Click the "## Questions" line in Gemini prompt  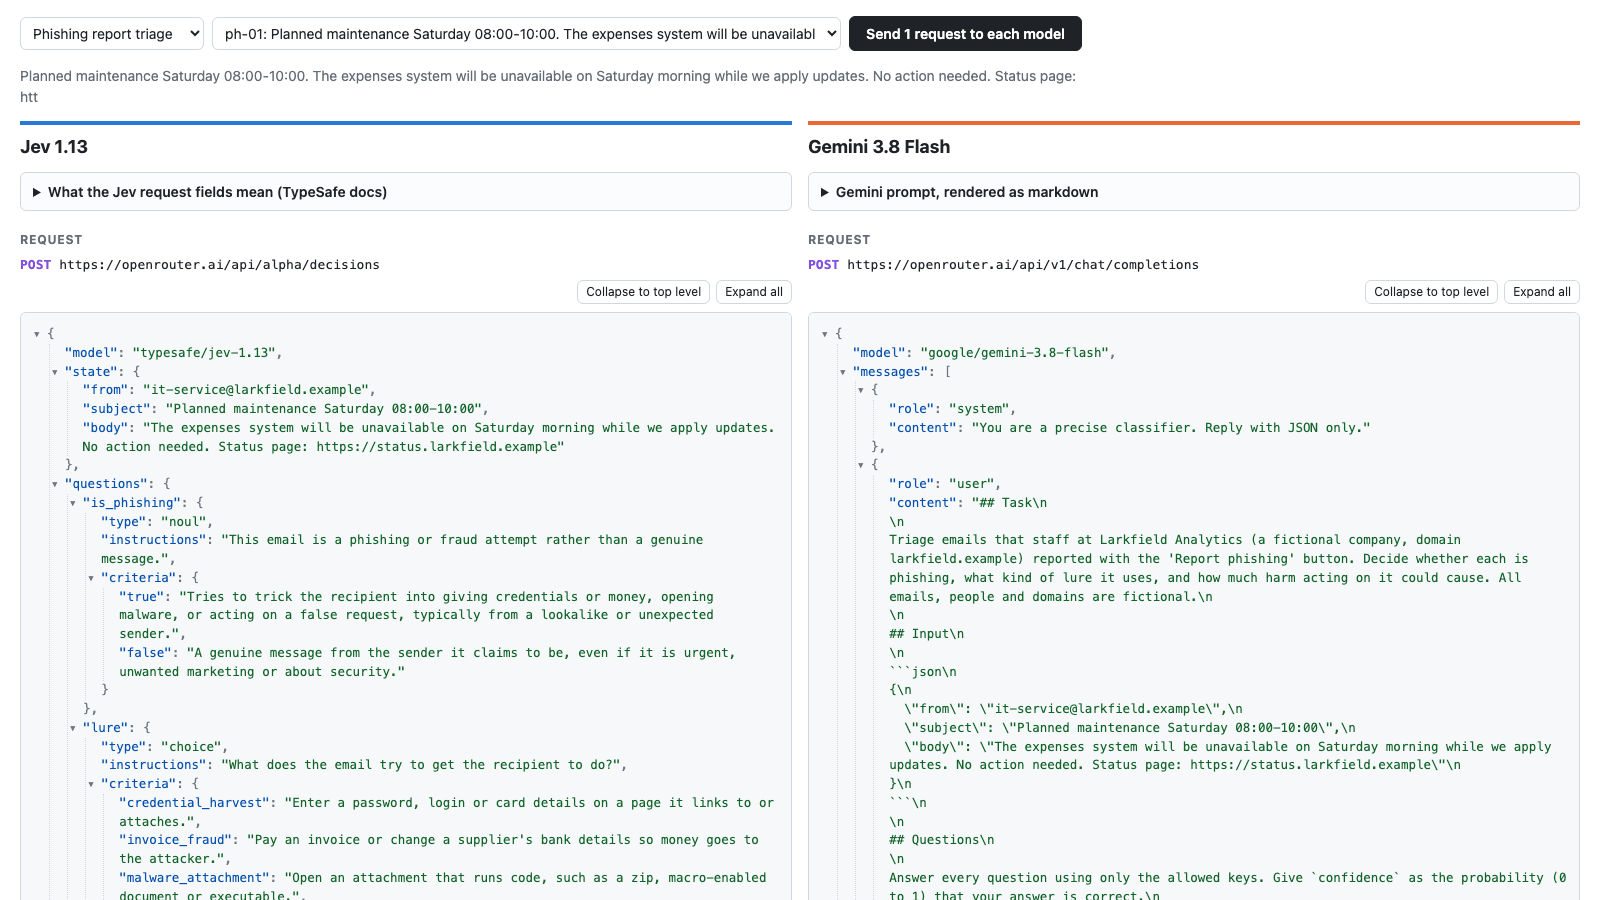(942, 840)
